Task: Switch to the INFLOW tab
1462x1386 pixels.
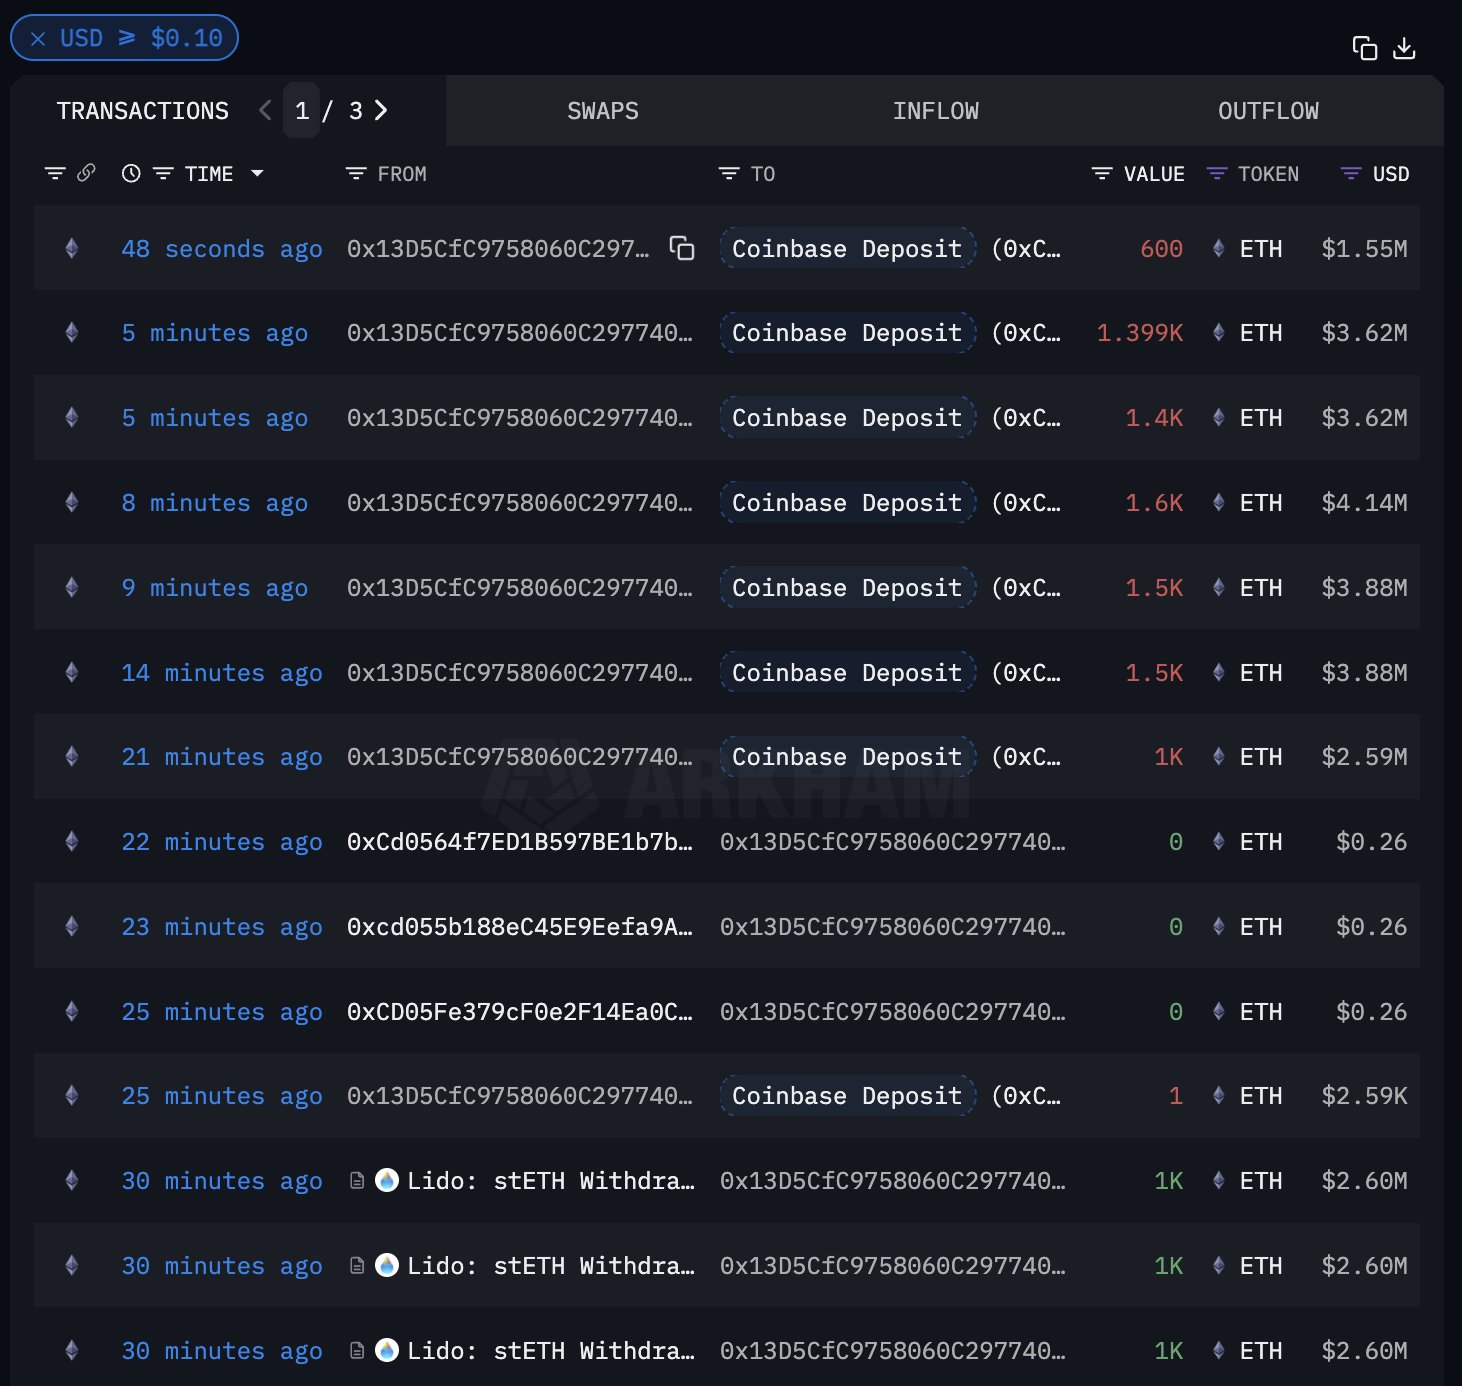Action: [936, 111]
